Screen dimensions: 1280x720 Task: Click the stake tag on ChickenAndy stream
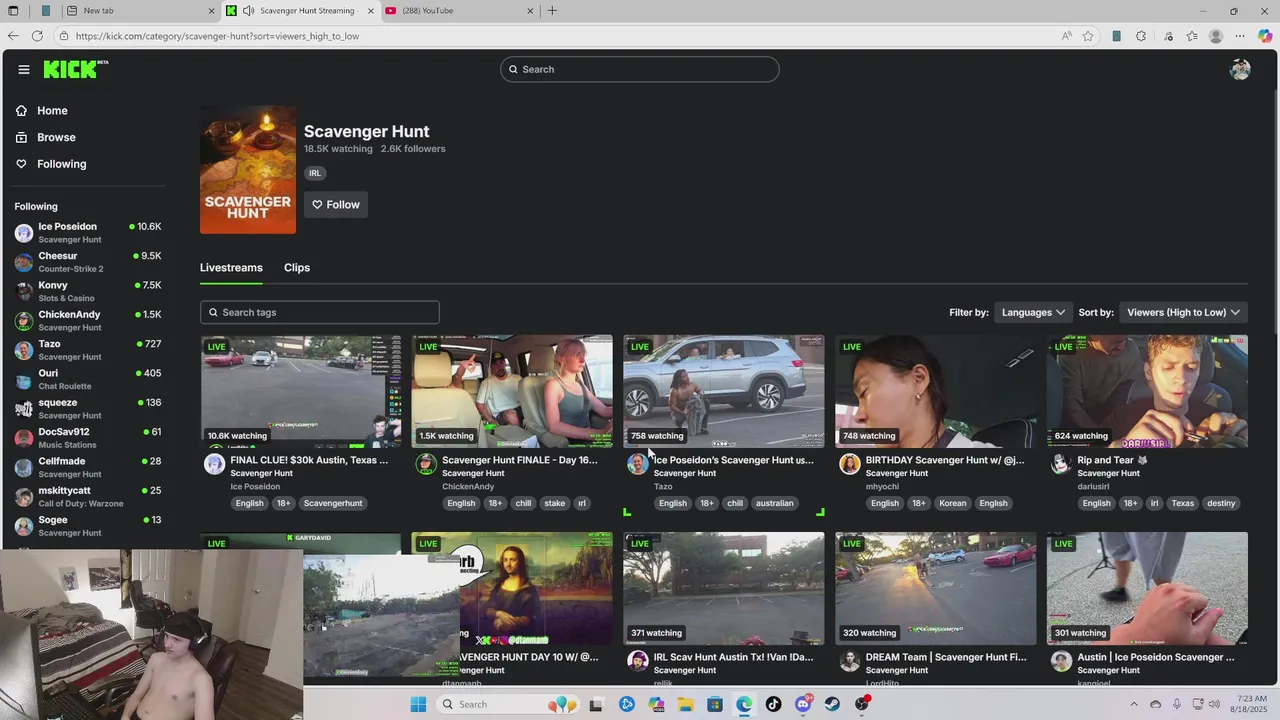click(x=555, y=503)
